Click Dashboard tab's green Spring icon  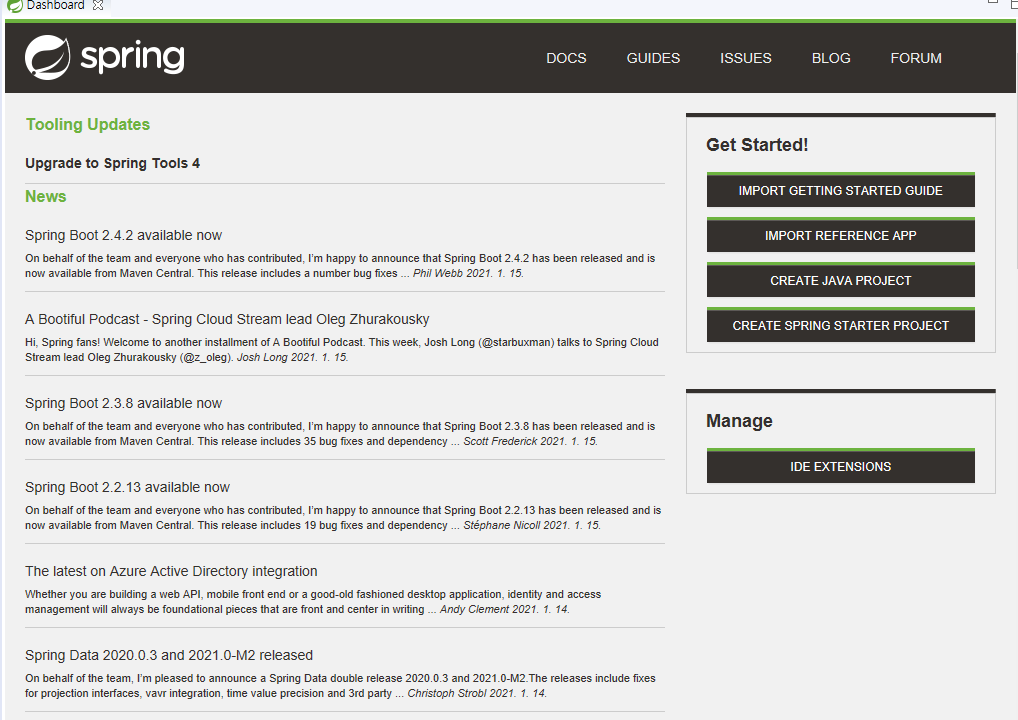coord(14,5)
